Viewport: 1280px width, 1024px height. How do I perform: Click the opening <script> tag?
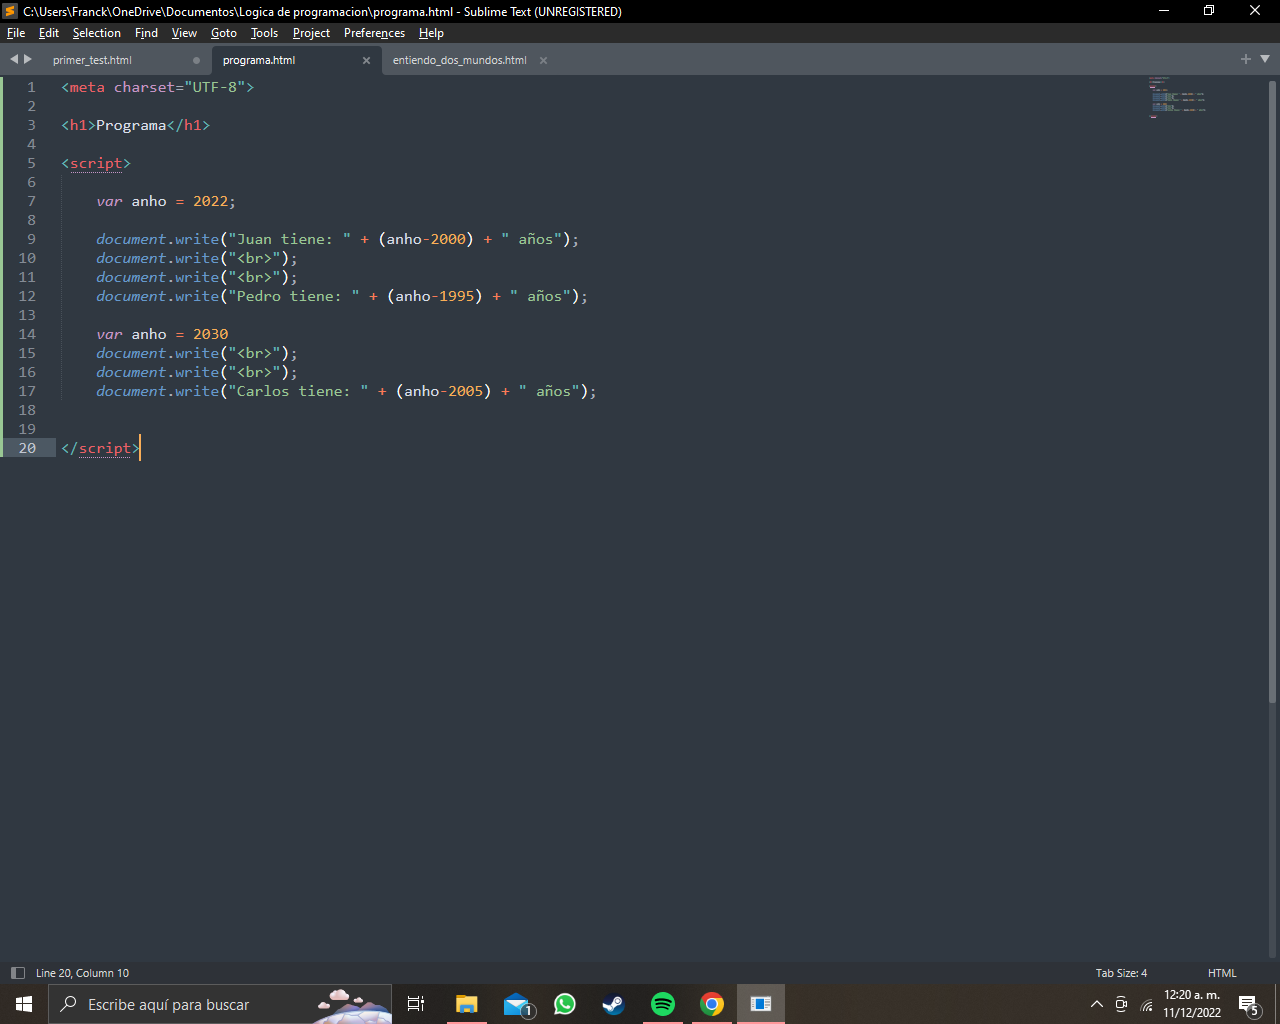point(96,163)
